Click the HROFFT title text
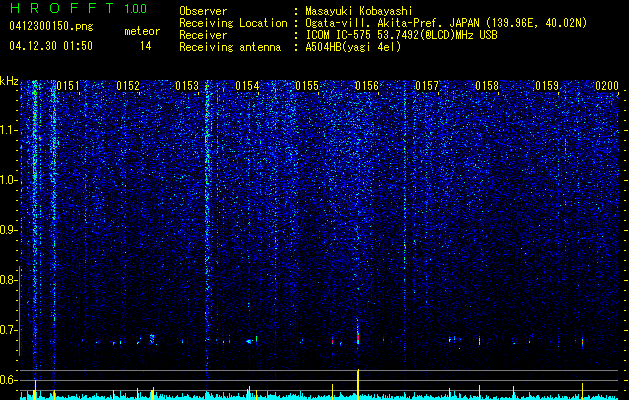 click(62, 8)
